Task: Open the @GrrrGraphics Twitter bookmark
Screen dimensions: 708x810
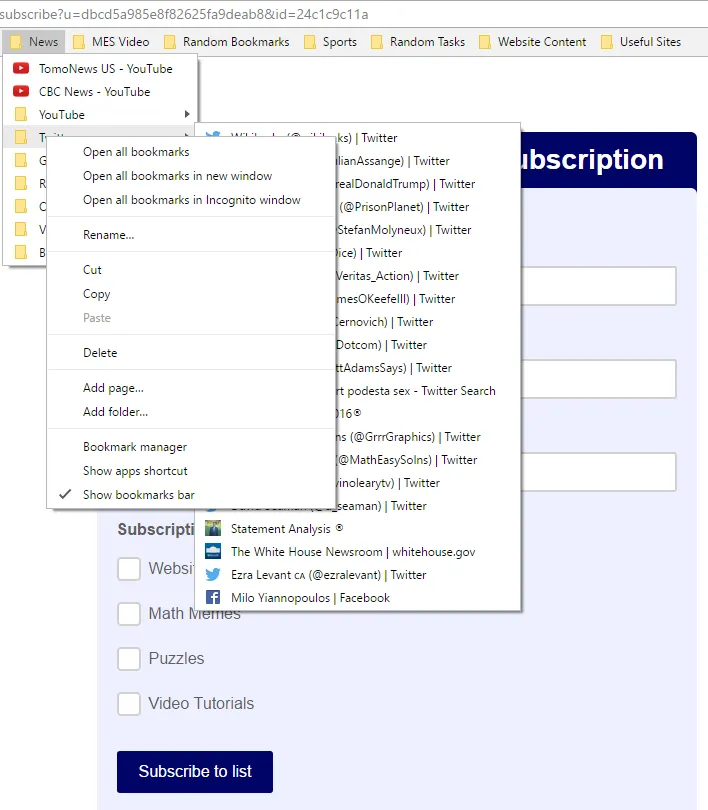Action: click(427, 437)
